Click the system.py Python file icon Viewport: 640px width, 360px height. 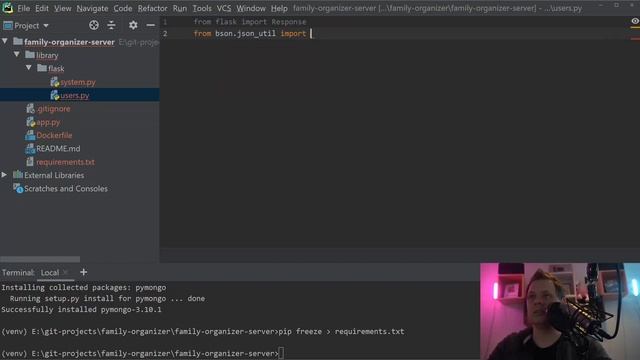pos(55,82)
